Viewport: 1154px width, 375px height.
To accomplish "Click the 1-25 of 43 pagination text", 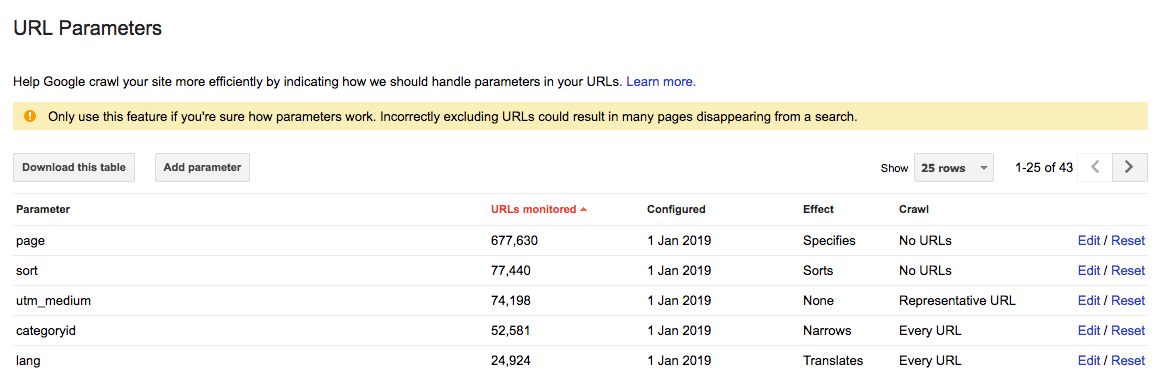I will pos(1044,168).
